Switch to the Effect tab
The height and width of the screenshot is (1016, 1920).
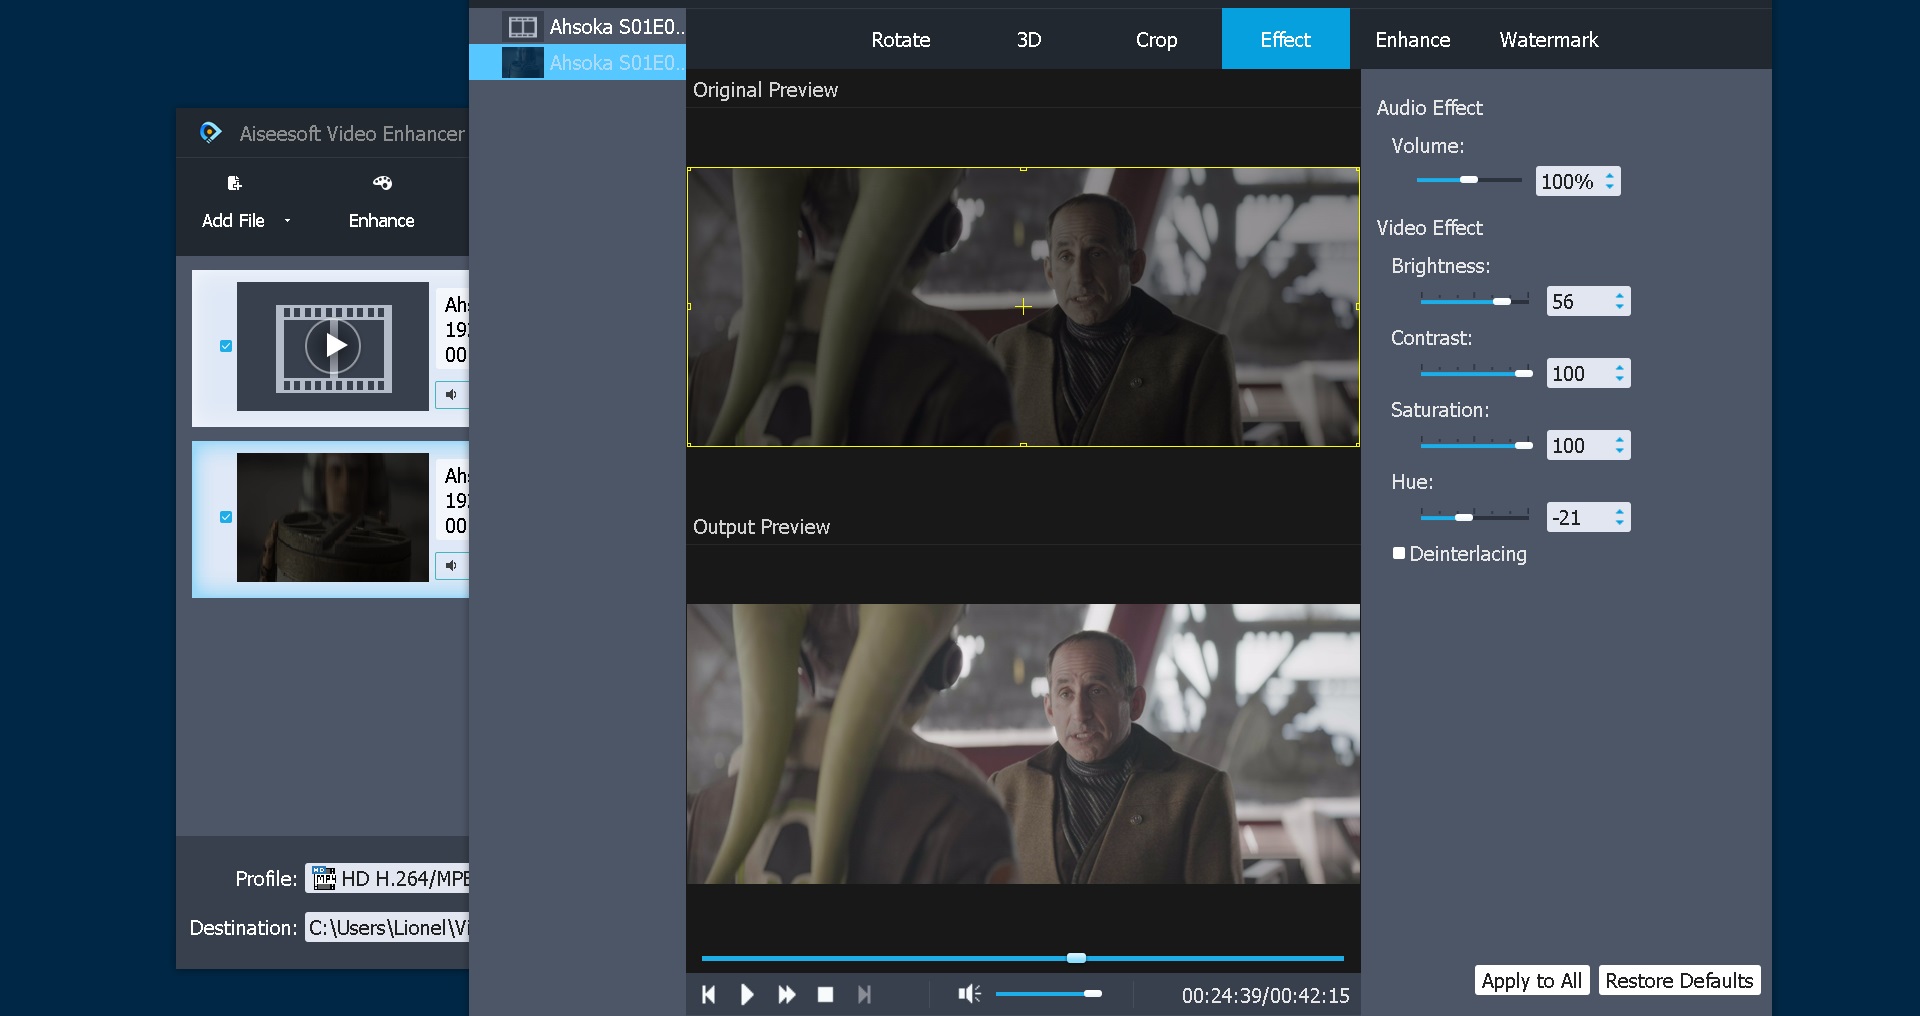tap(1286, 40)
